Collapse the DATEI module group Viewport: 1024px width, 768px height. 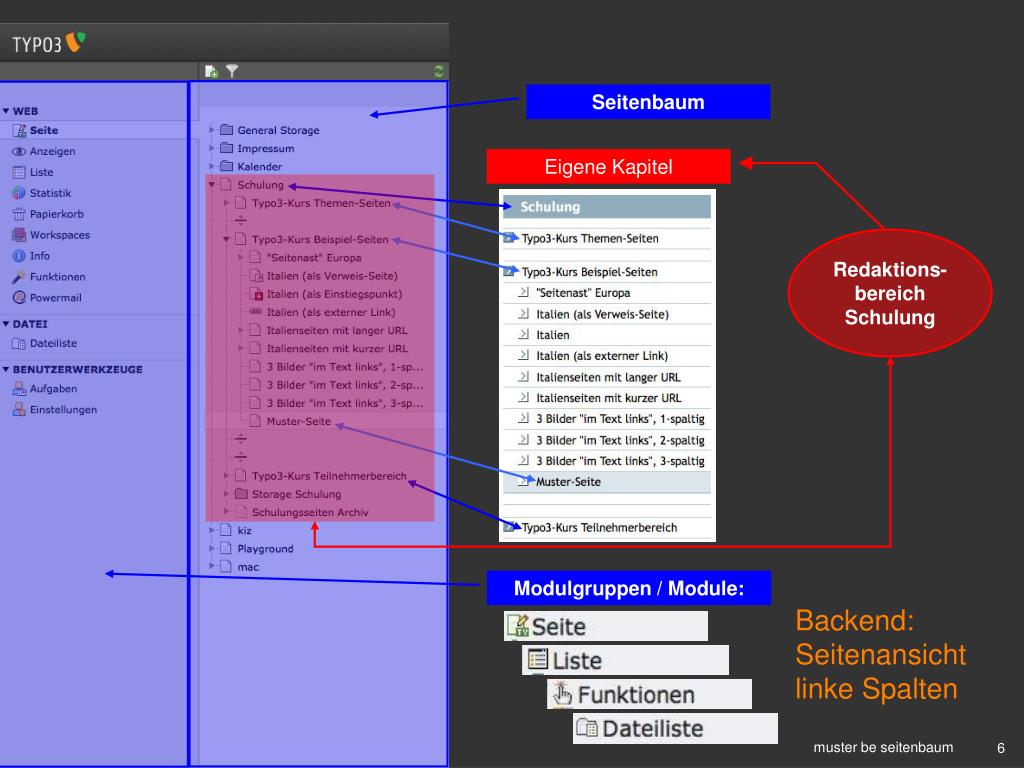pos(6,324)
